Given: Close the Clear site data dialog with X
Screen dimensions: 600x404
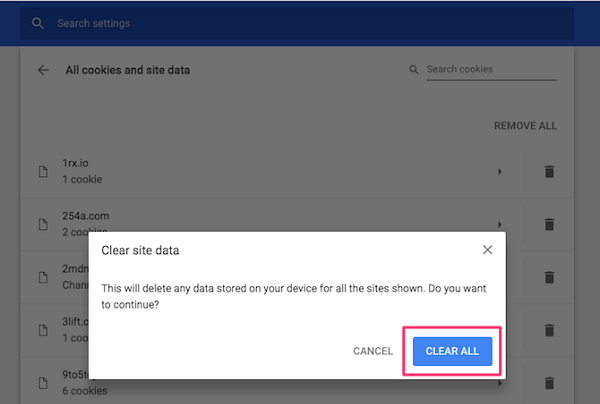Looking at the screenshot, I should [487, 250].
